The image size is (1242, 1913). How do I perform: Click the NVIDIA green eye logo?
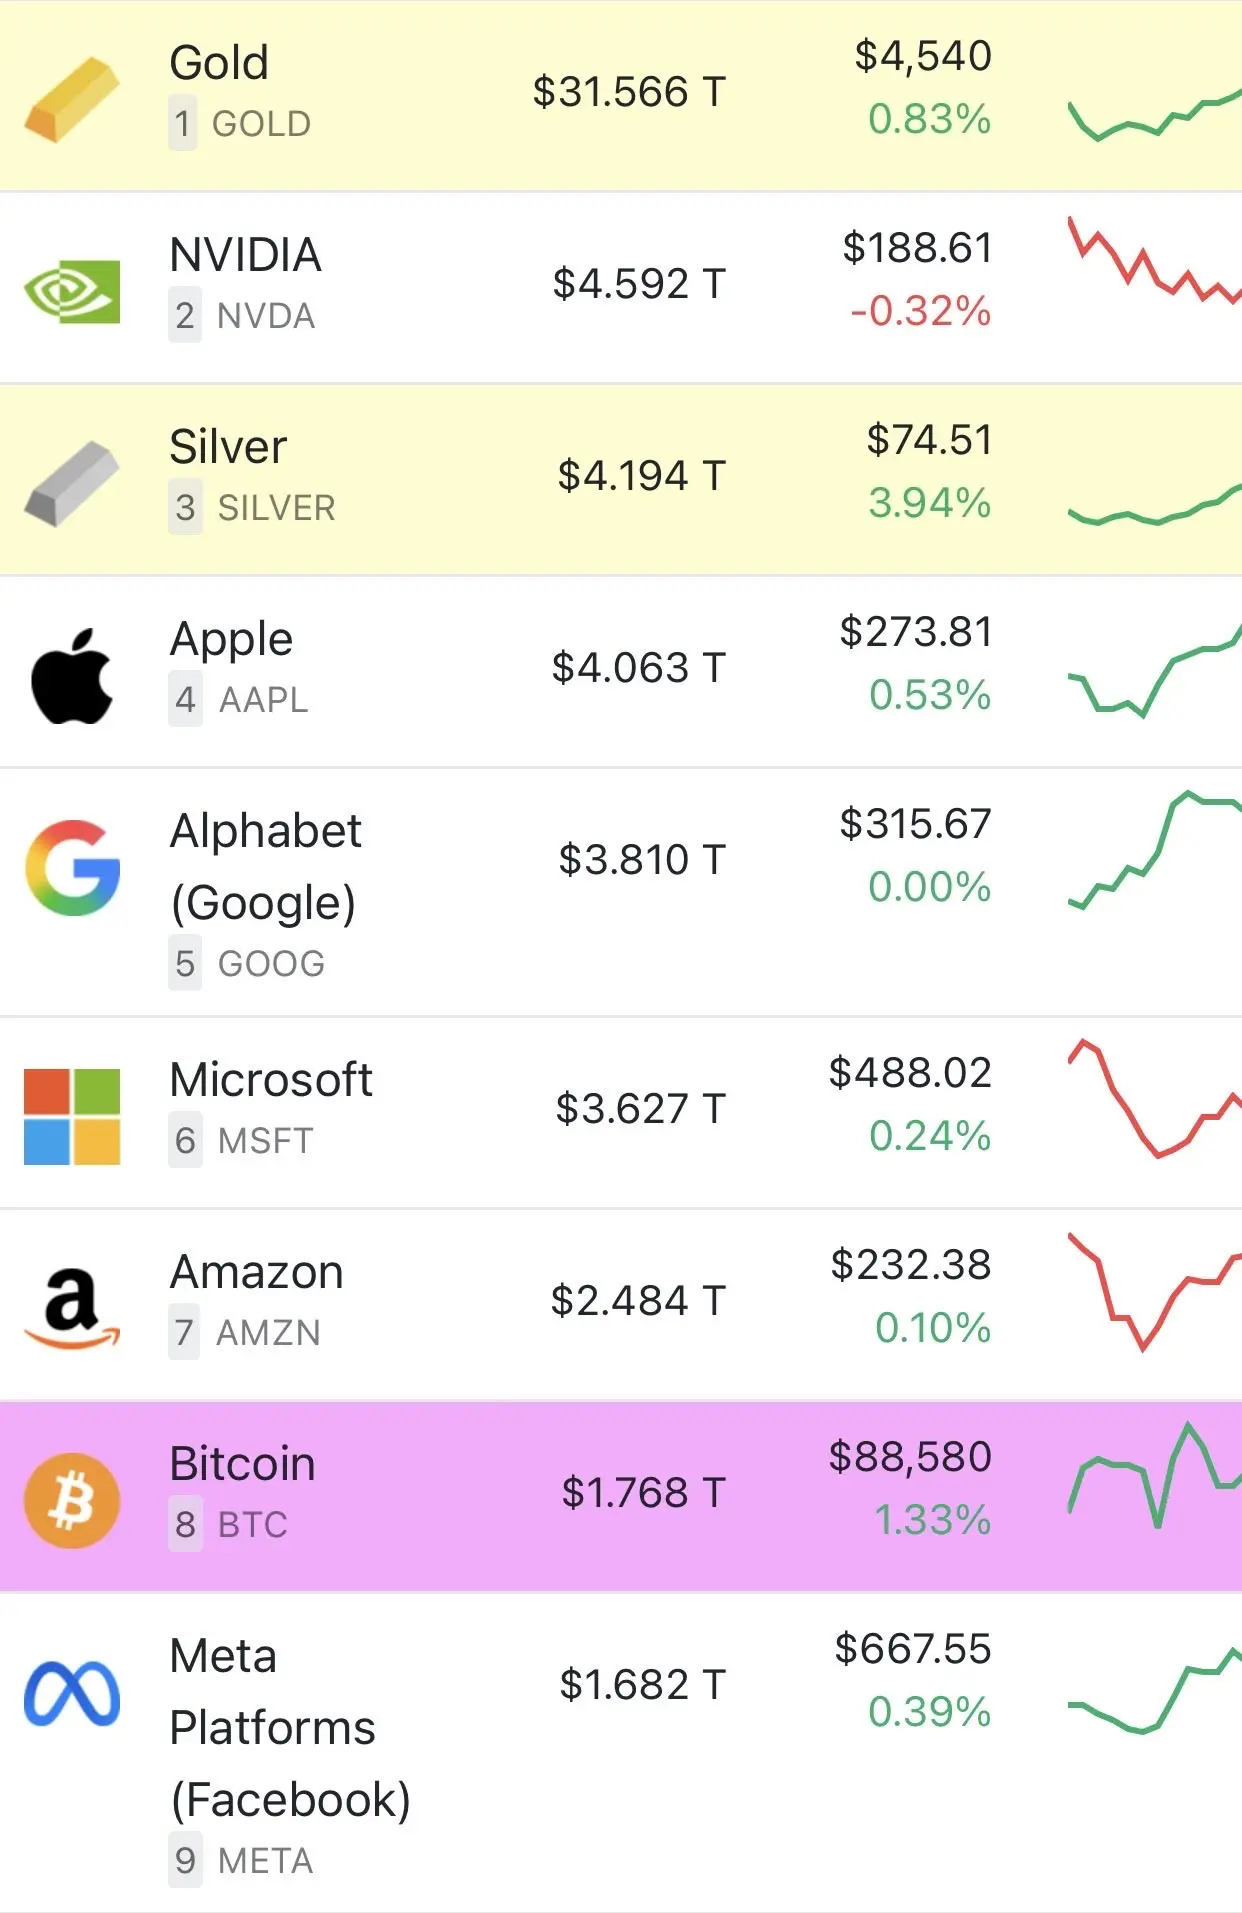click(72, 291)
